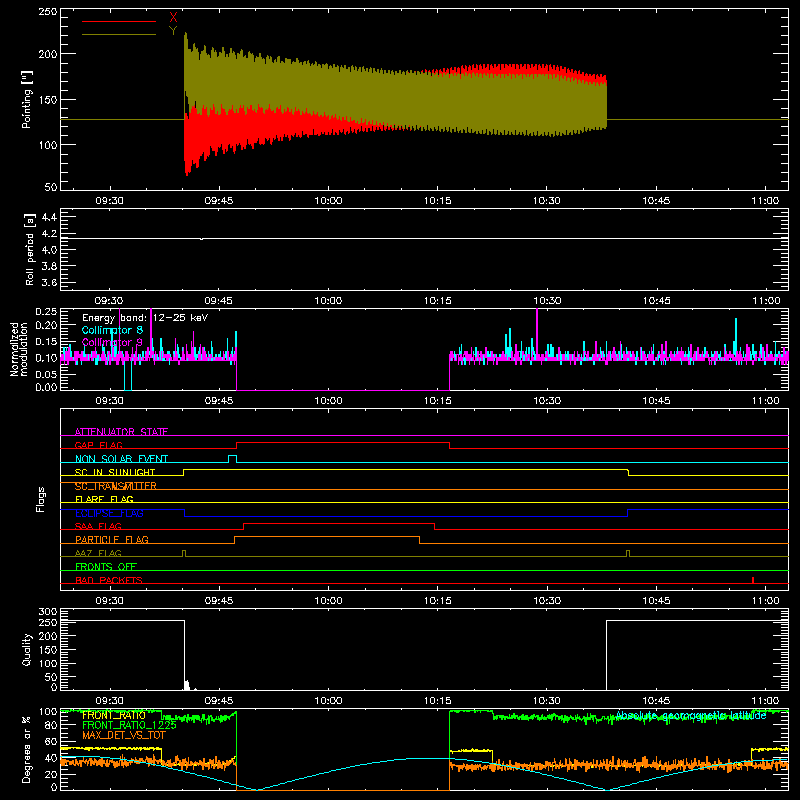Click the NON_SOLAR_EVENT flag label

tap(121, 459)
